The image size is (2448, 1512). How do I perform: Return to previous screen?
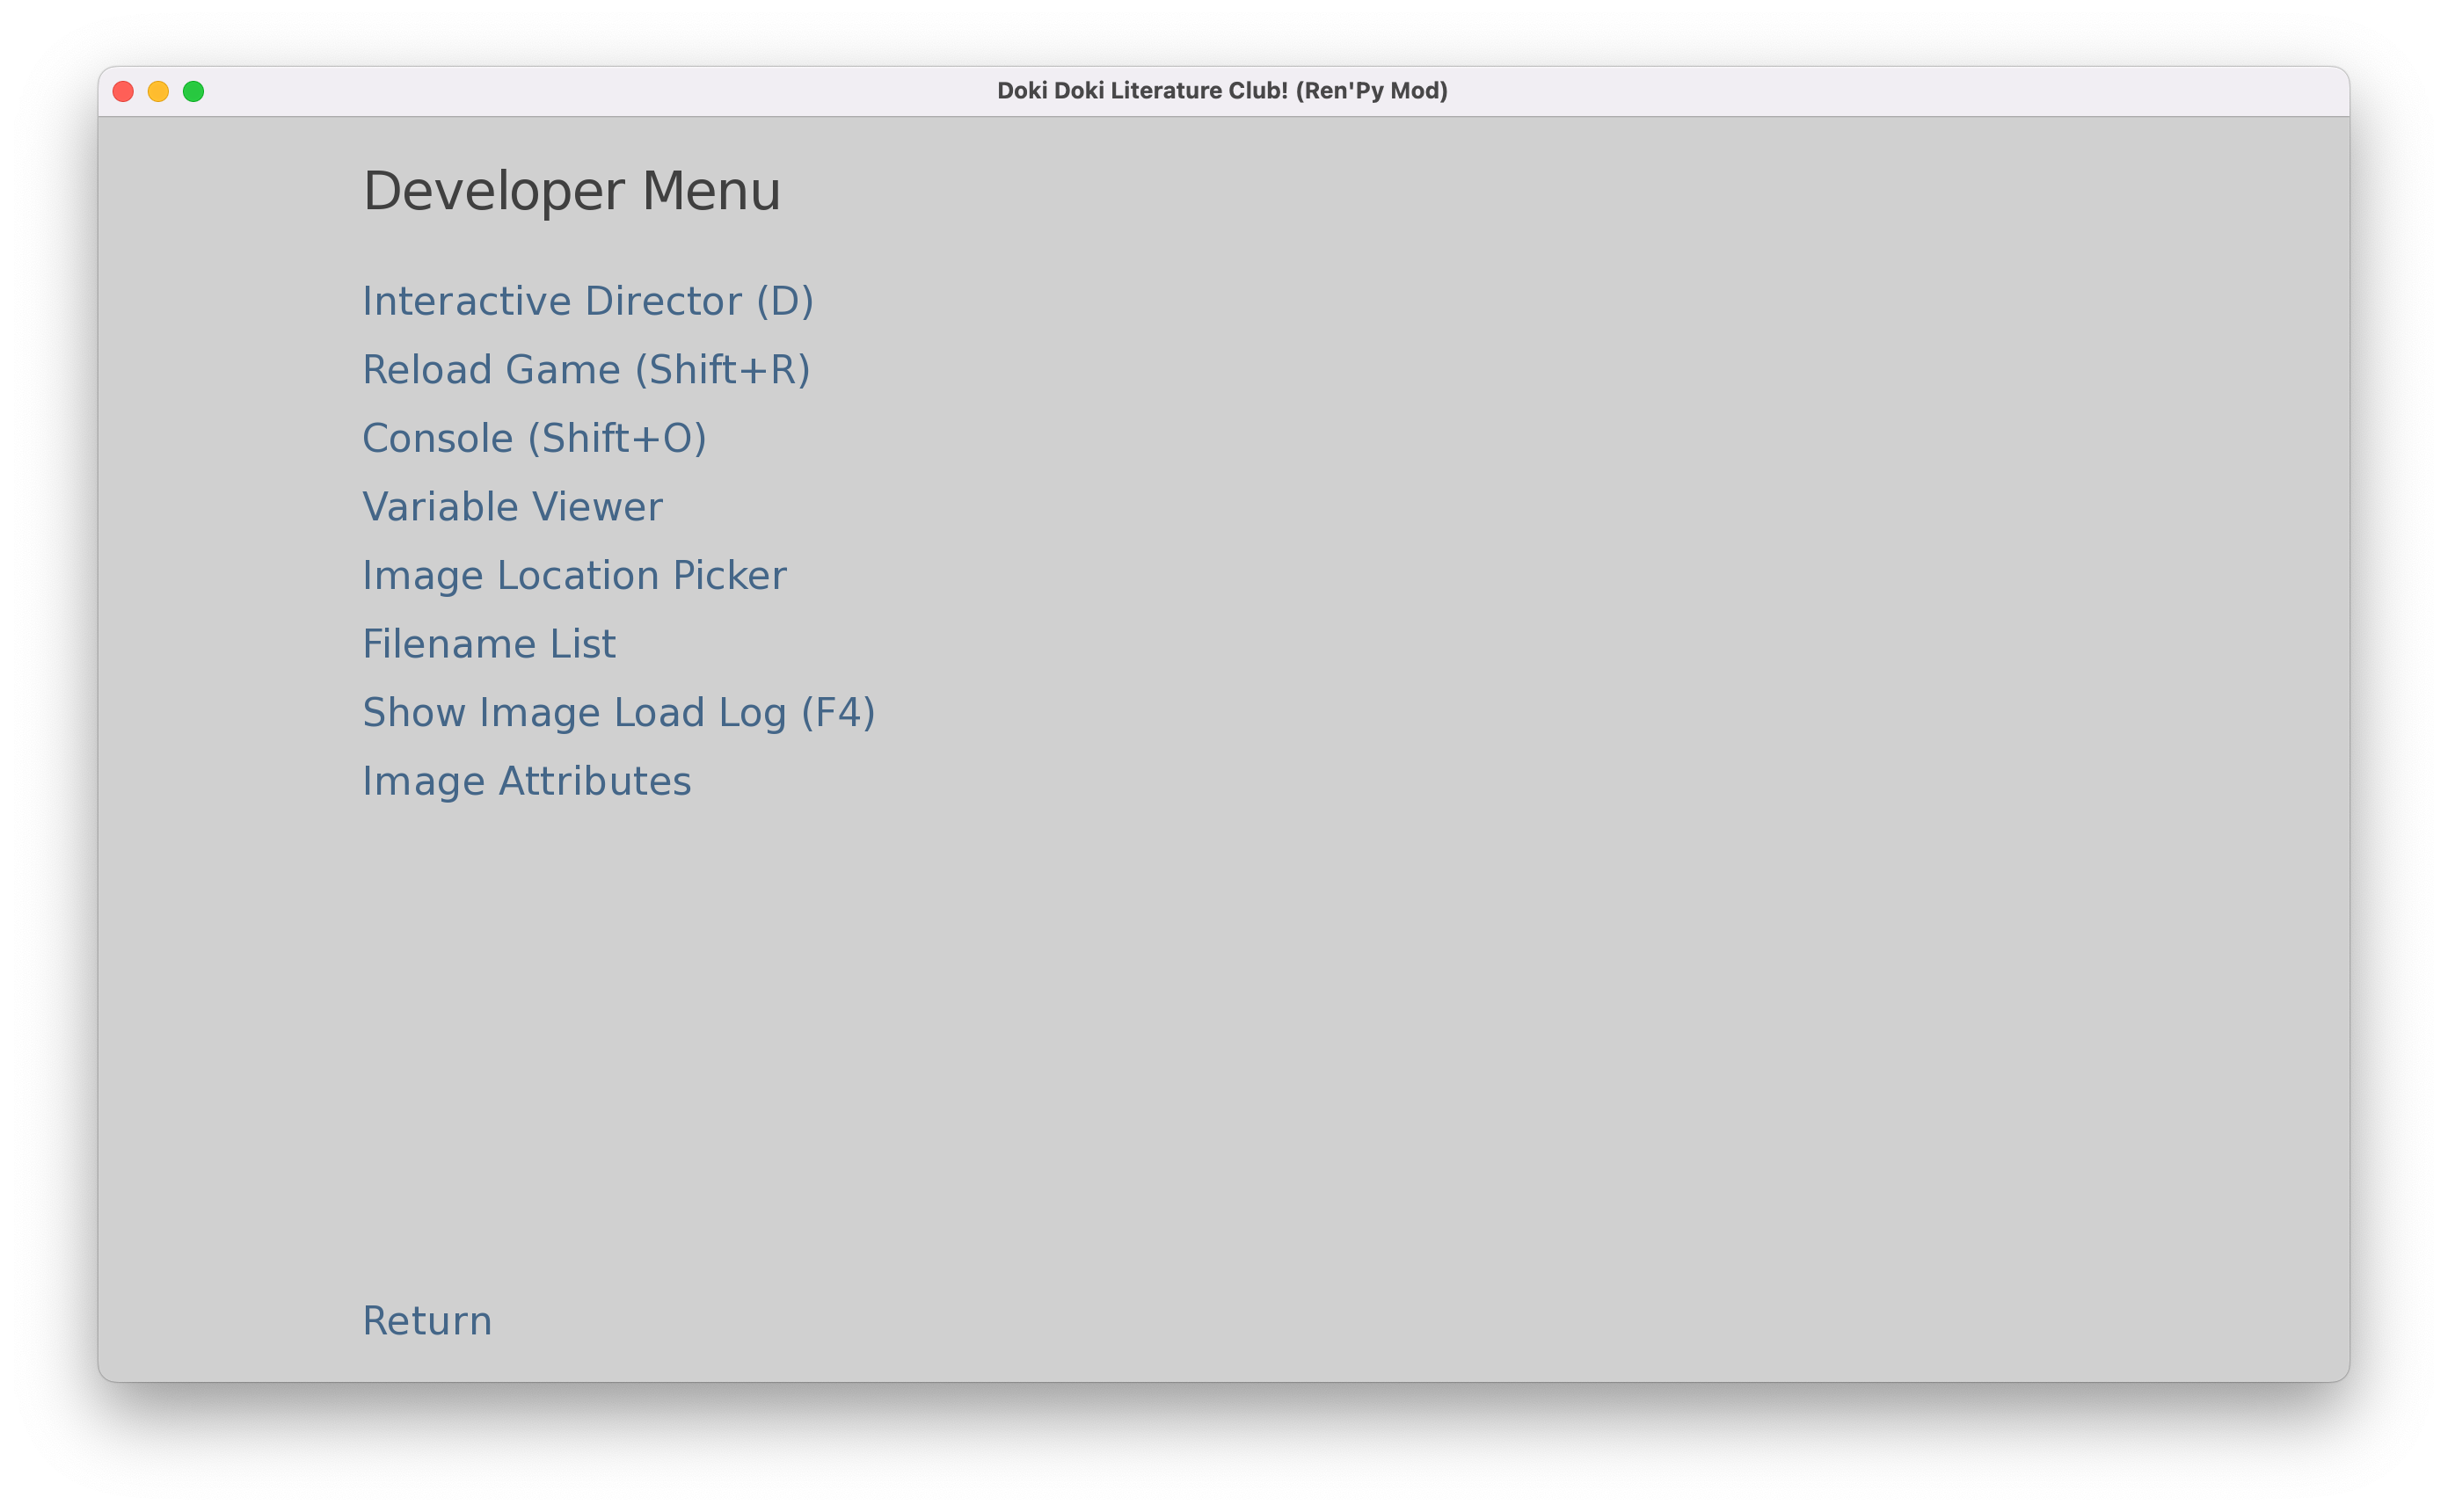pos(425,1319)
